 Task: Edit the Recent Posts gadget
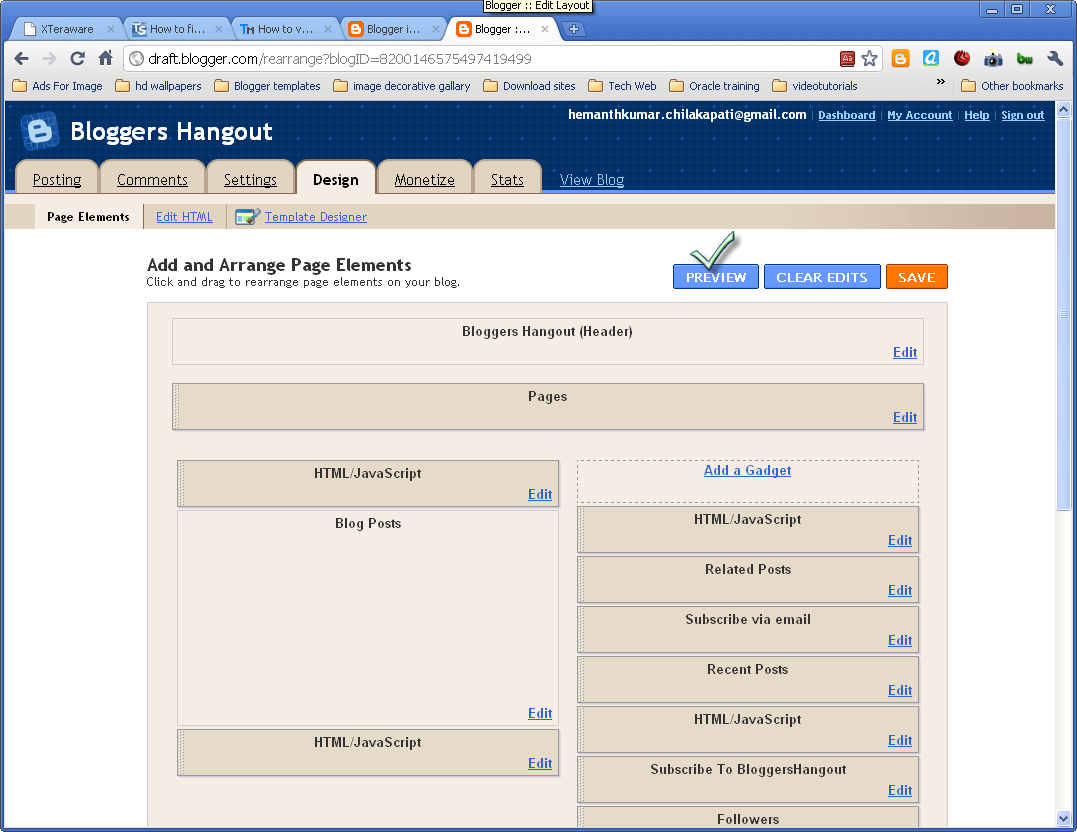[x=900, y=690]
